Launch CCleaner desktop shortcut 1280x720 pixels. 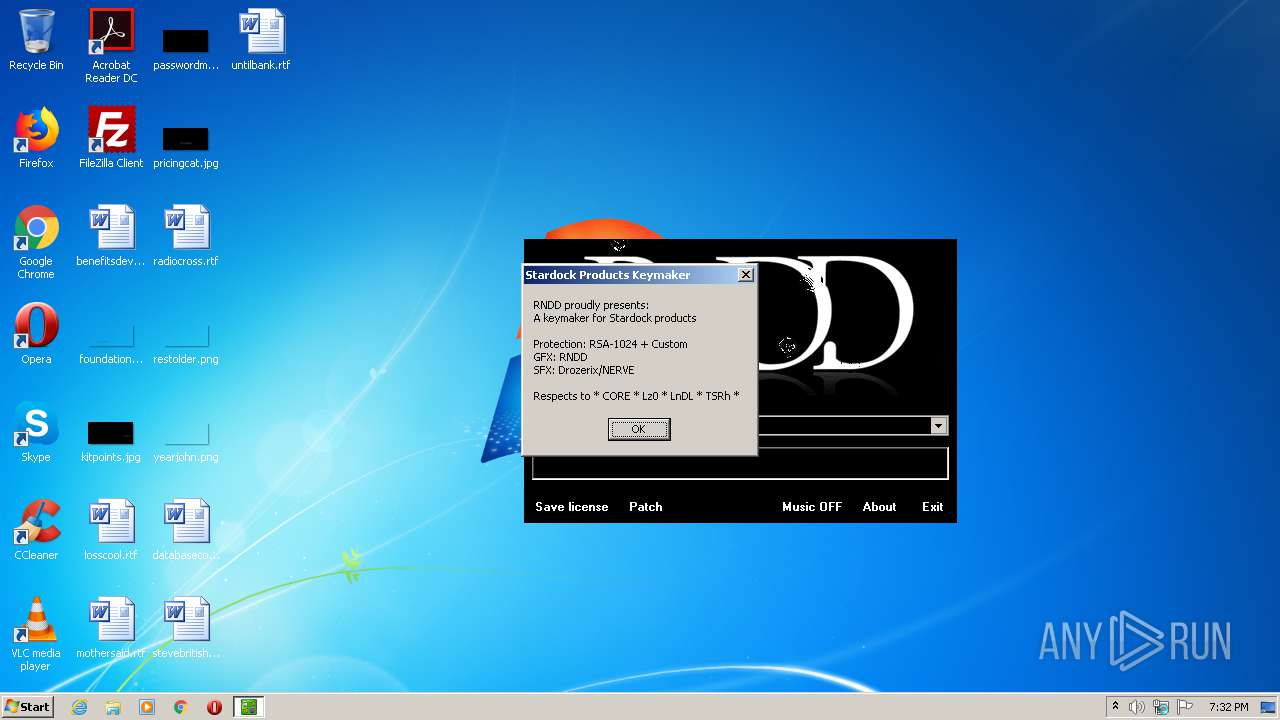(36, 530)
